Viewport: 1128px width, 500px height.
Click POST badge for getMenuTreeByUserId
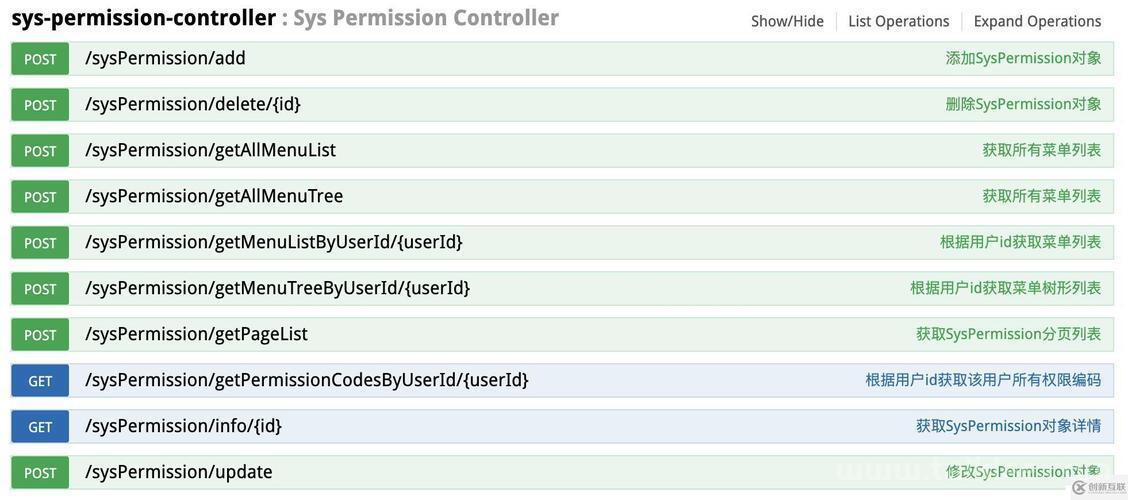40,288
